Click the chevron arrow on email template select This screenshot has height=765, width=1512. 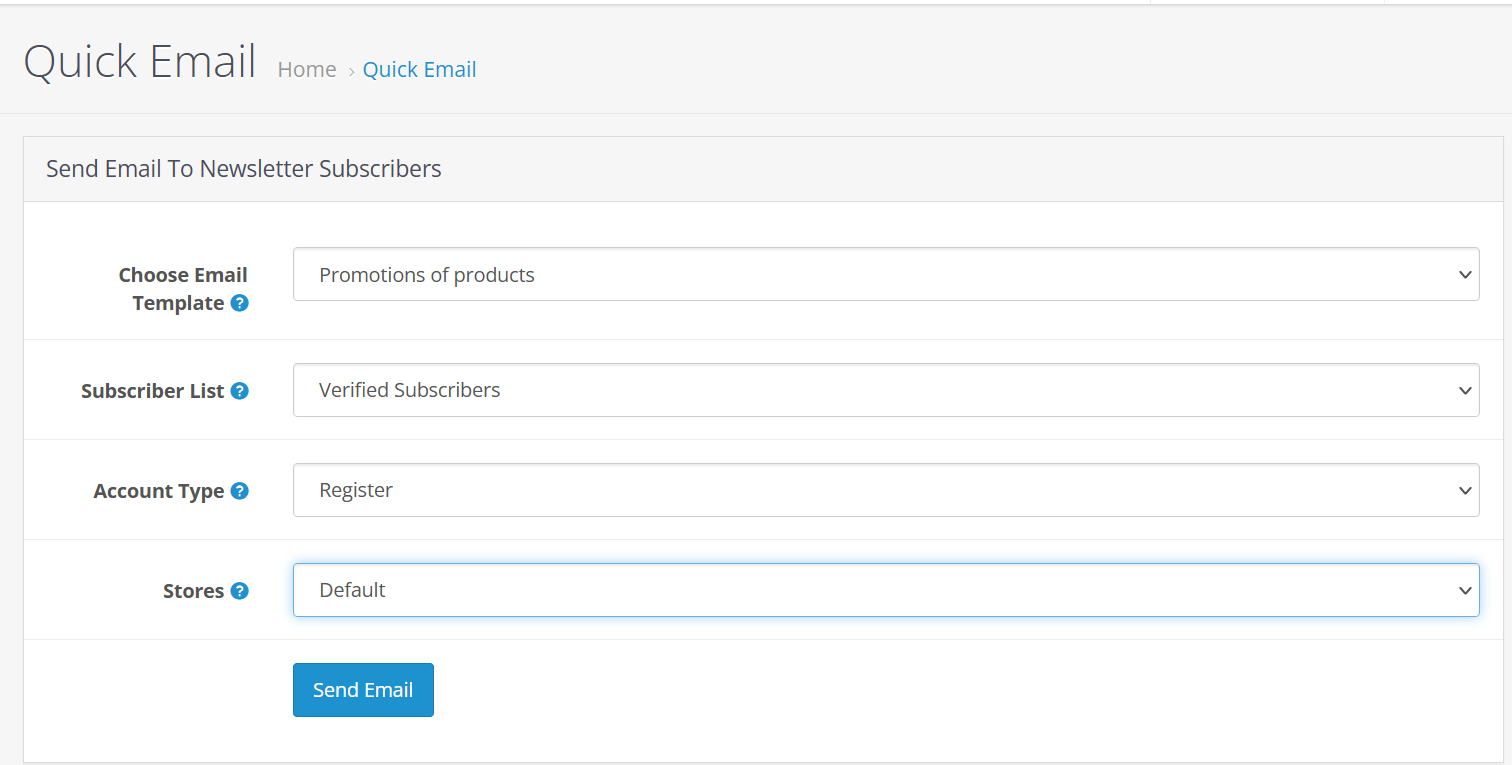[1465, 275]
